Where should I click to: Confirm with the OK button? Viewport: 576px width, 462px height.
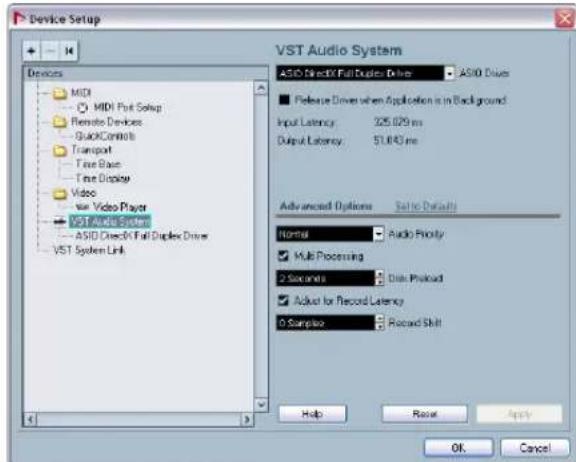(x=458, y=448)
